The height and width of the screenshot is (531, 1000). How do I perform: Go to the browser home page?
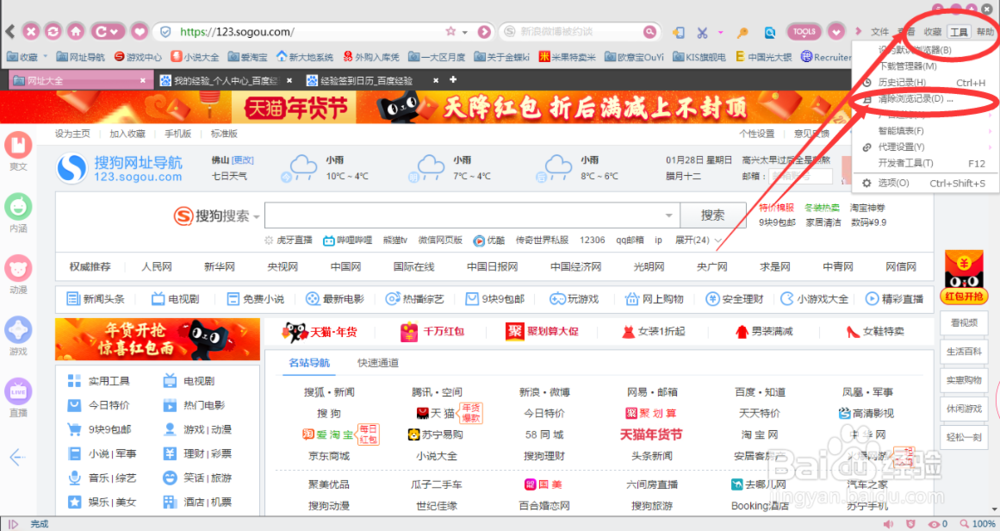pos(76,31)
